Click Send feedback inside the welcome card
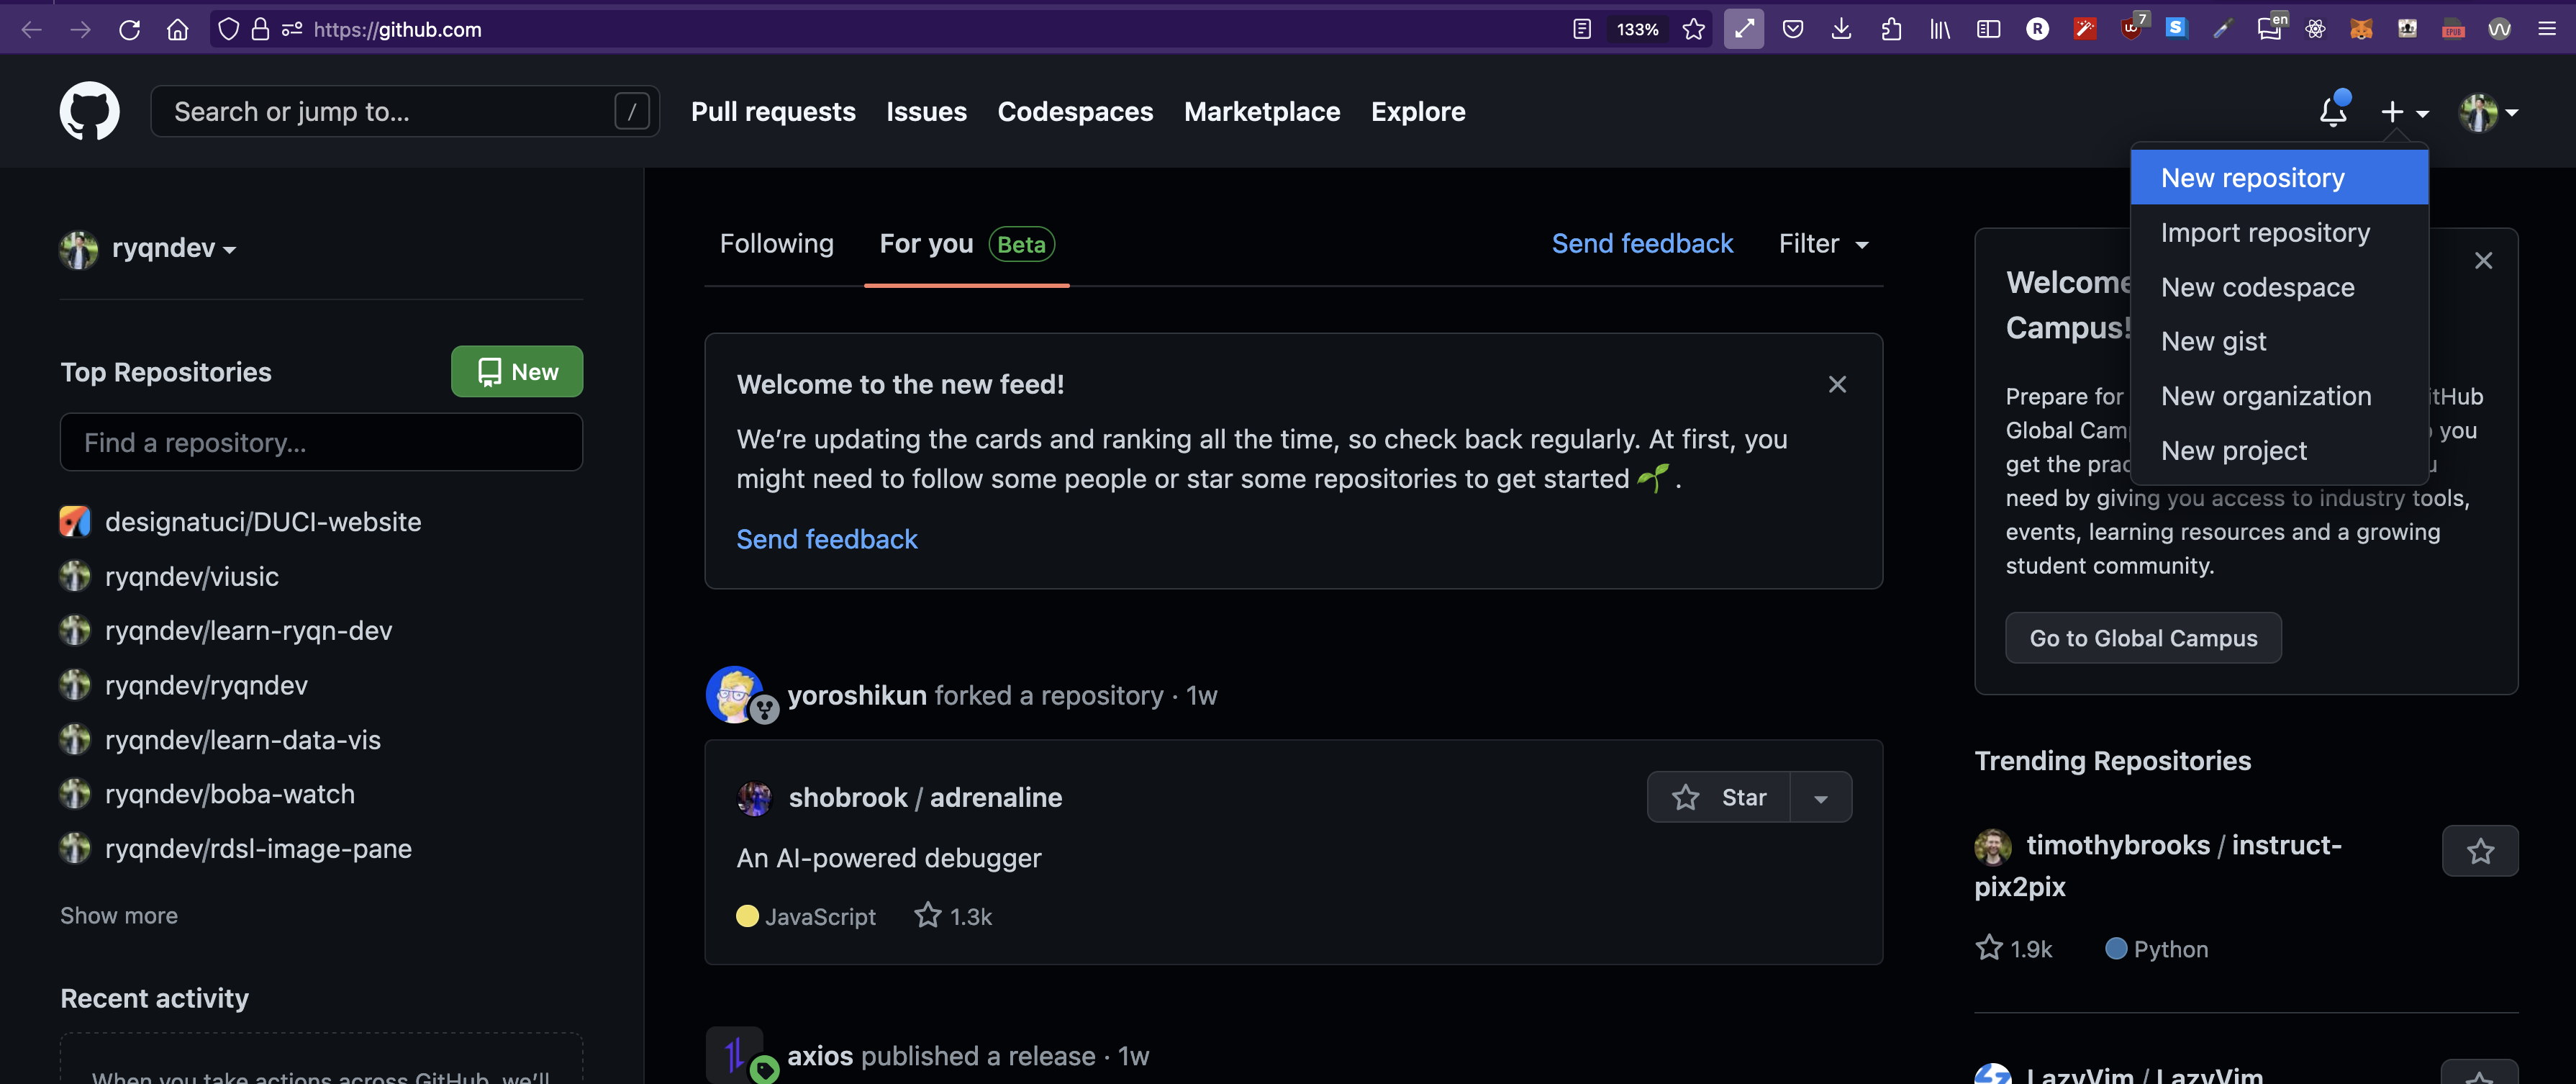Screen dimensions: 2576x1084 827,540
